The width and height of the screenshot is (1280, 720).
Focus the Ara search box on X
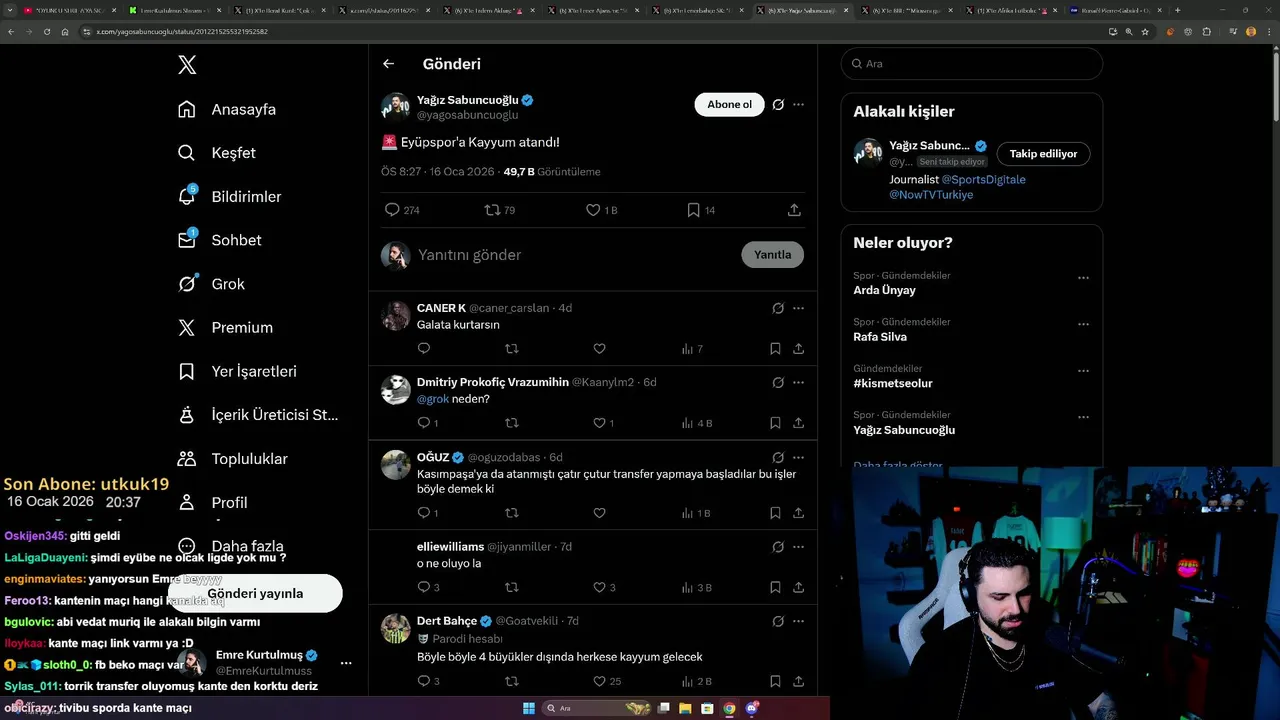tap(971, 63)
